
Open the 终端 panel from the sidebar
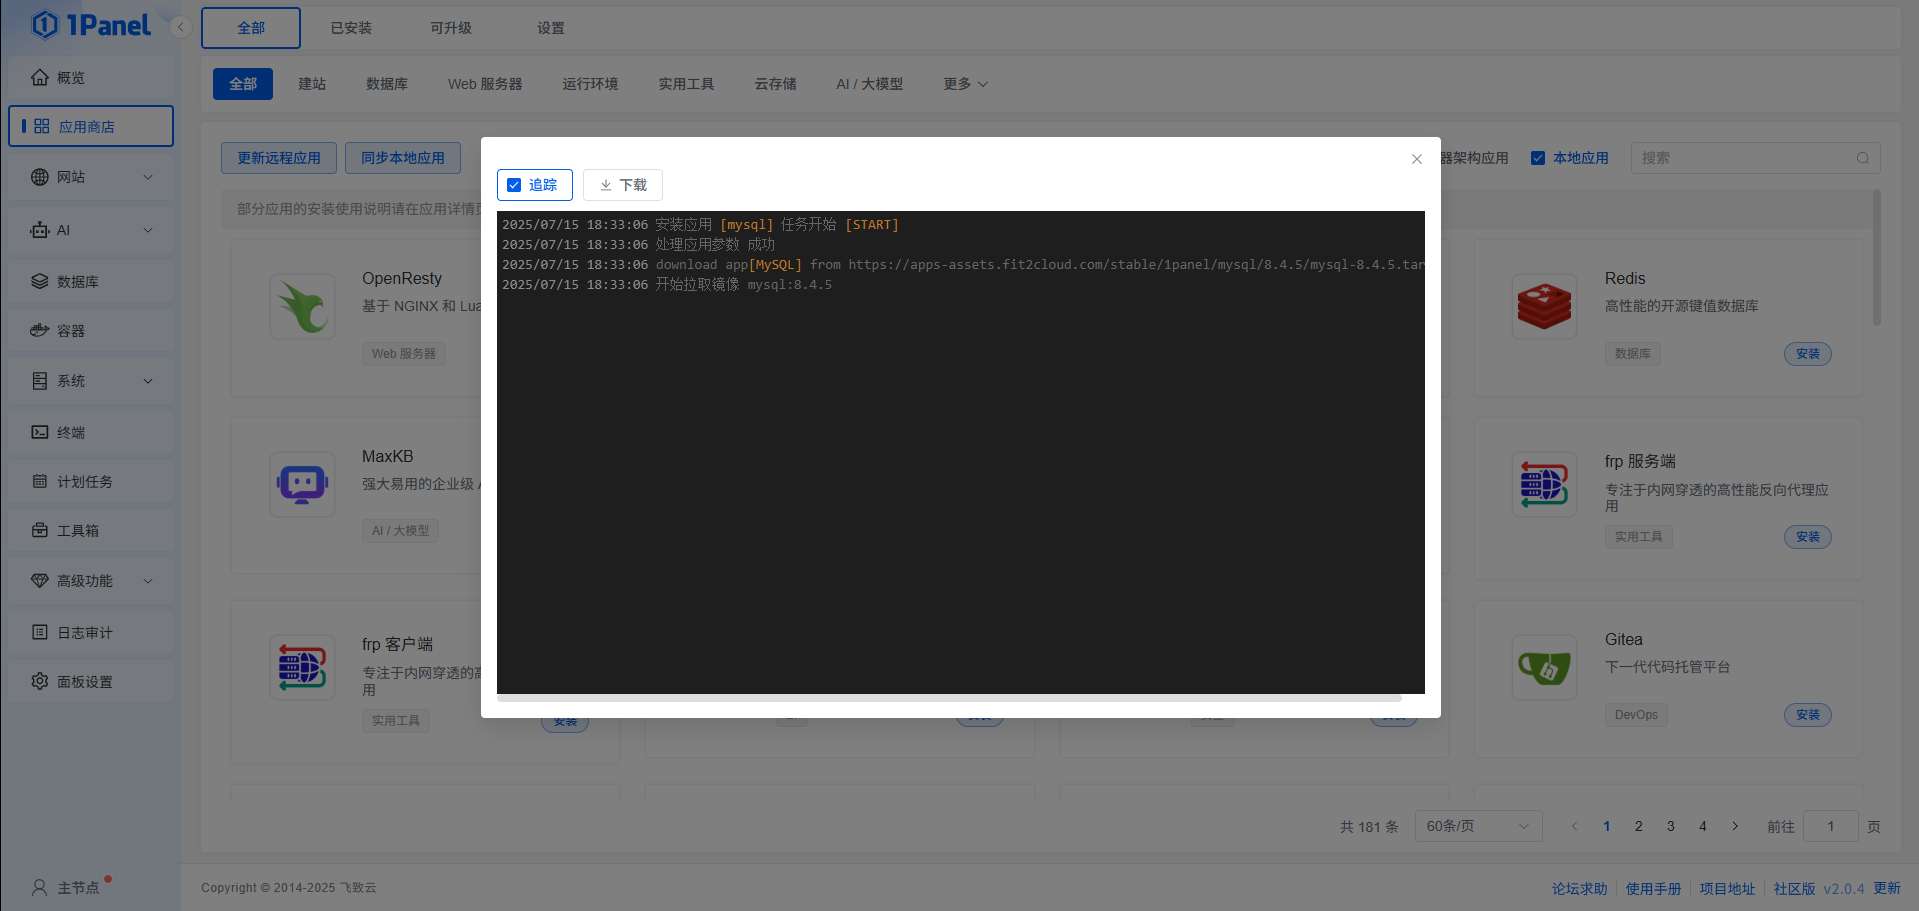(x=70, y=431)
